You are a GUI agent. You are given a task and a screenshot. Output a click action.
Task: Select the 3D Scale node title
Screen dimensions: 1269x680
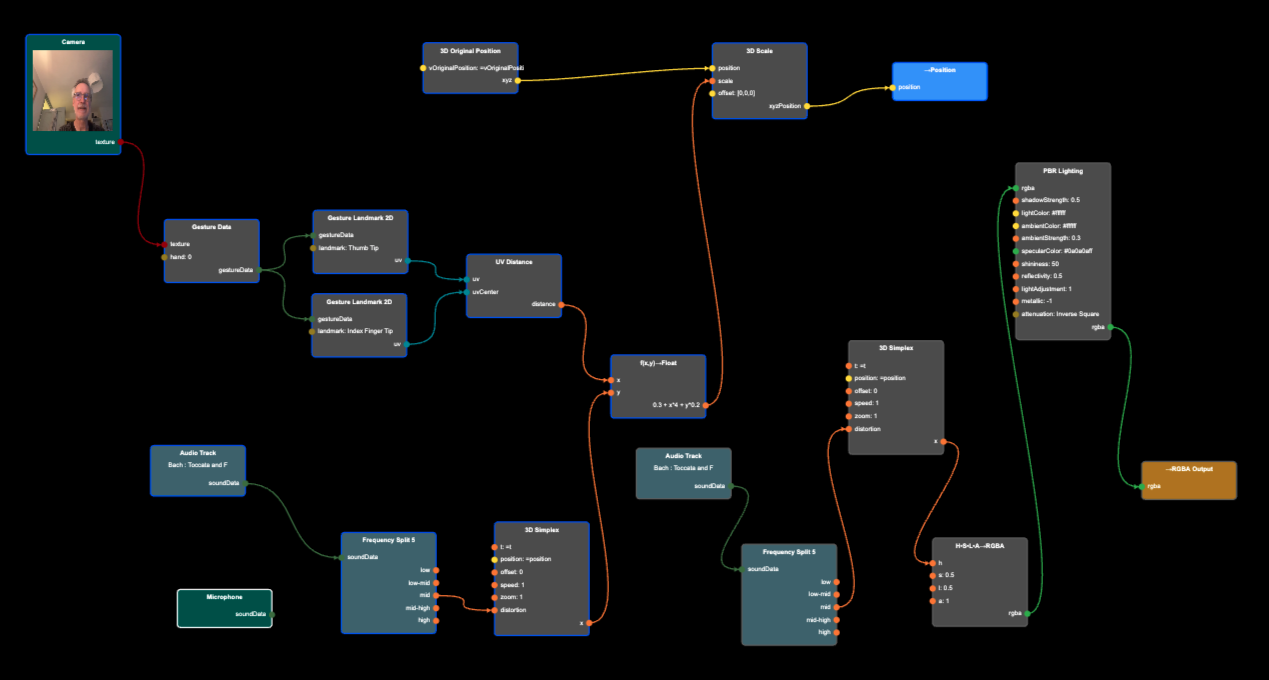point(759,50)
